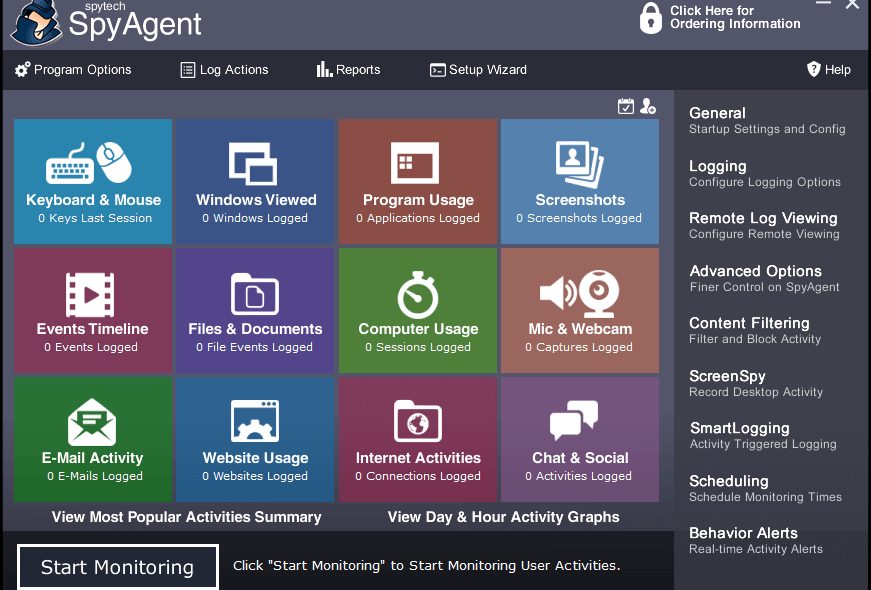Open the Keyboard & Mouse log tile
871x590 pixels.
93,181
